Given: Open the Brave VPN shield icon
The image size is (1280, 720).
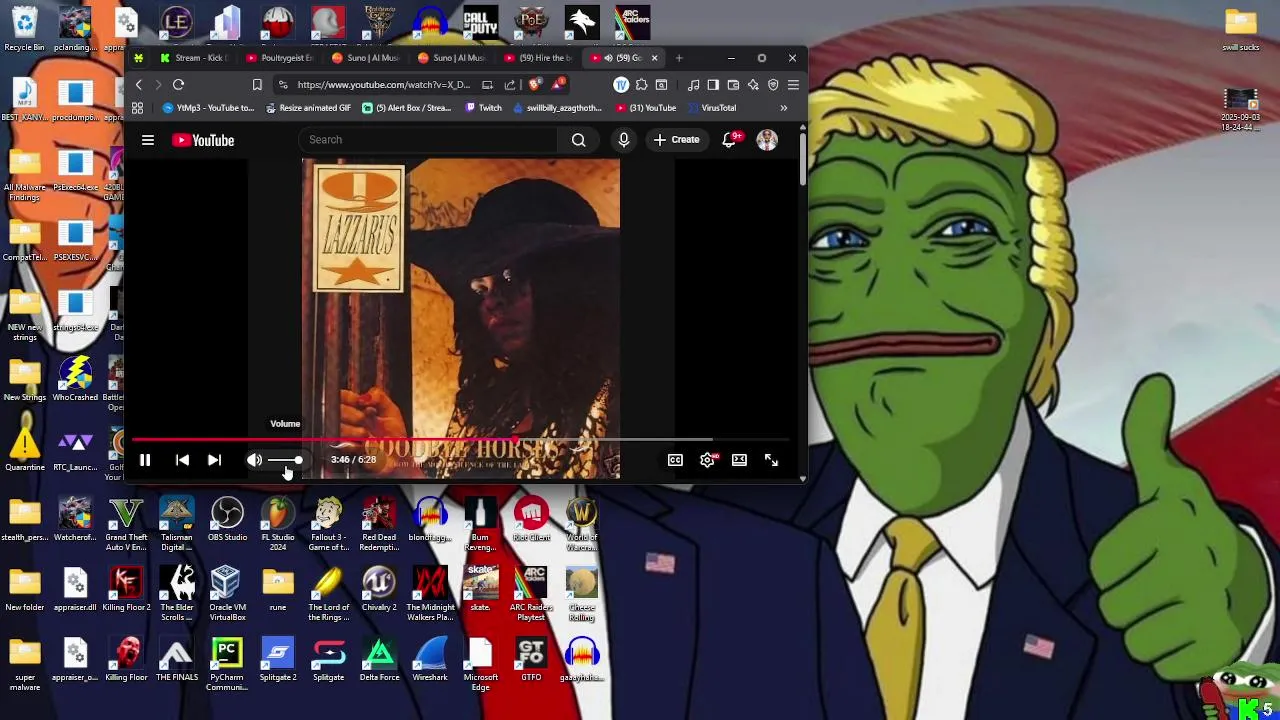Looking at the screenshot, I should point(773,85).
